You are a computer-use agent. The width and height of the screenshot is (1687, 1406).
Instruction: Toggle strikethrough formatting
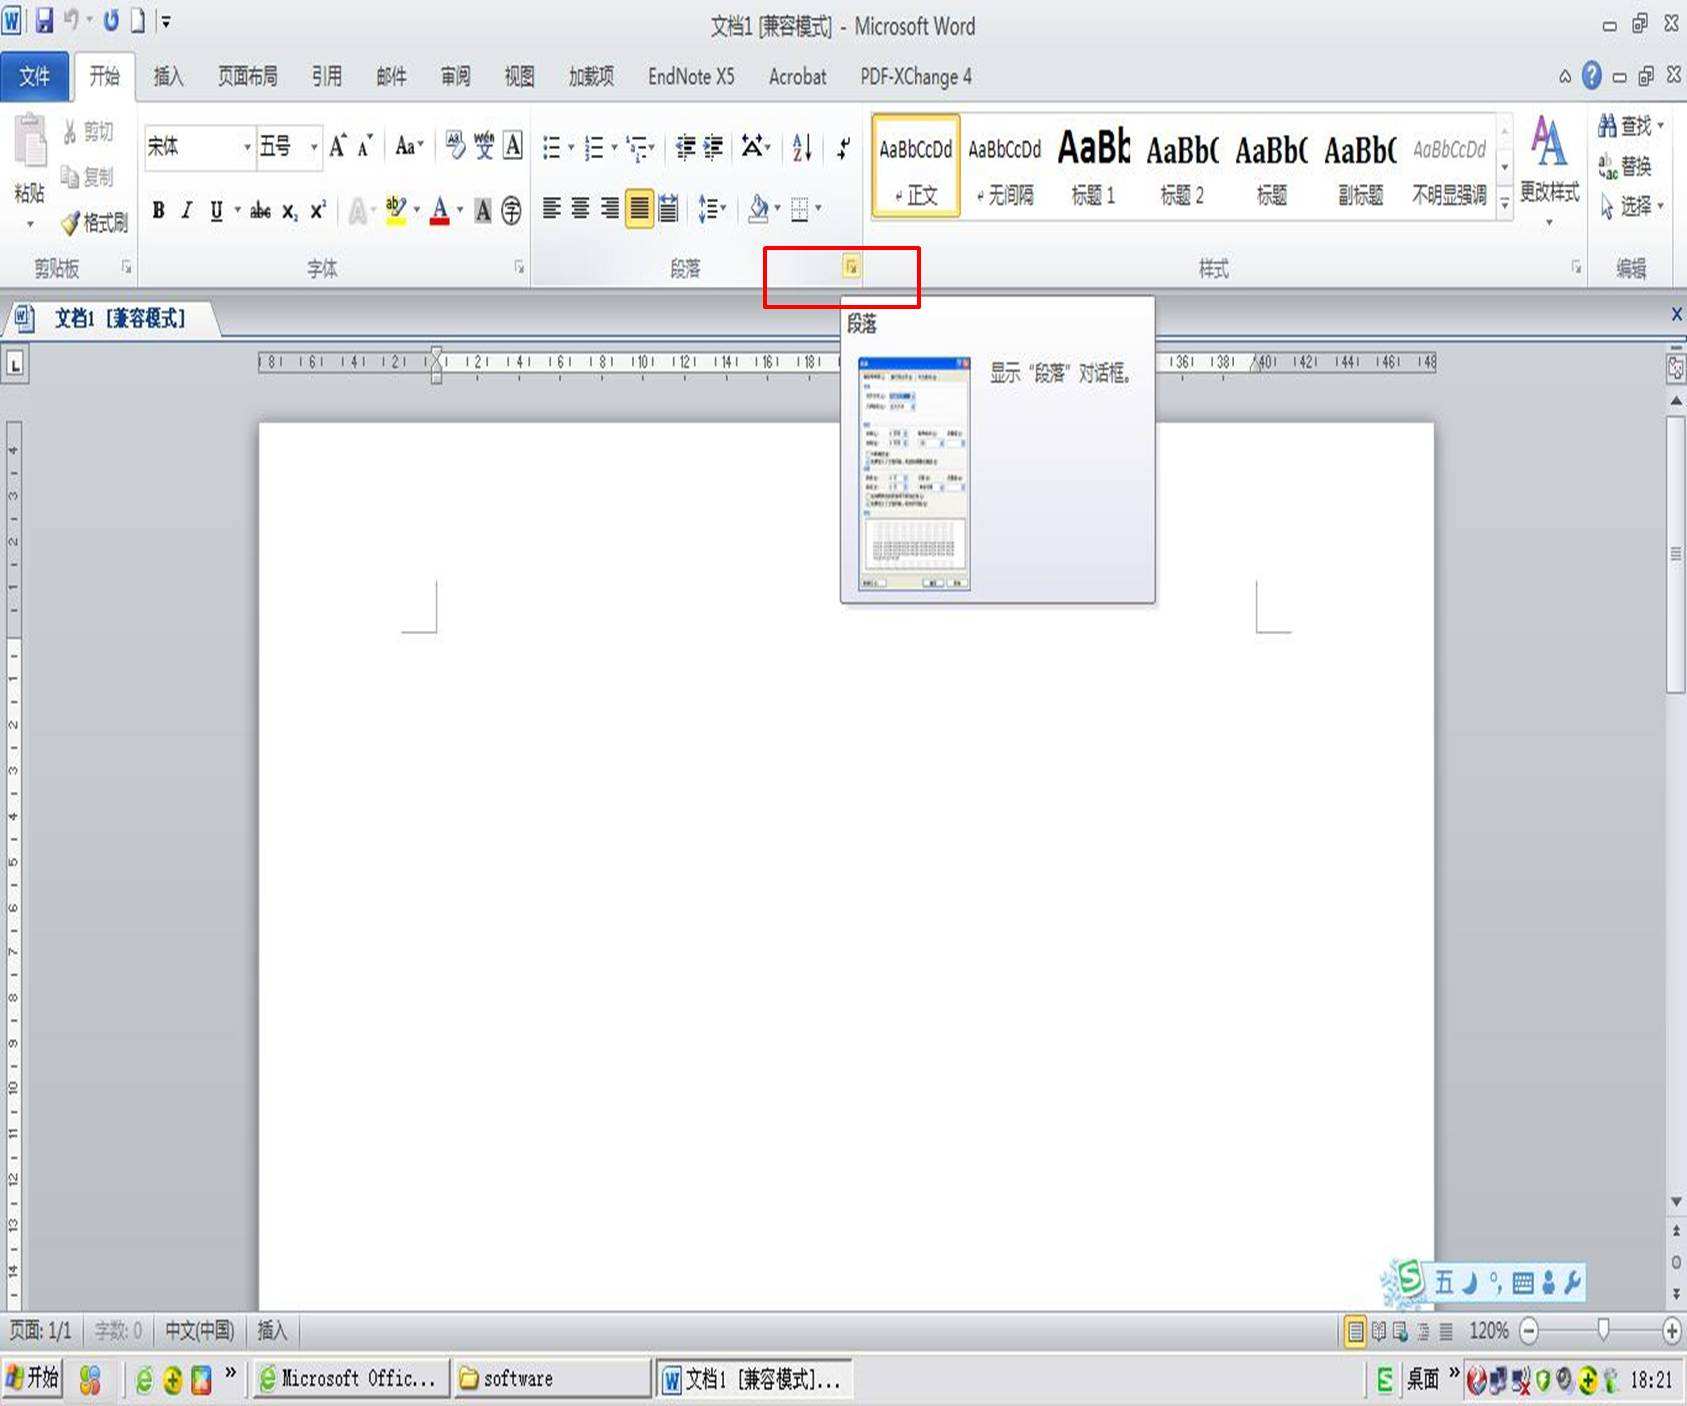[260, 210]
